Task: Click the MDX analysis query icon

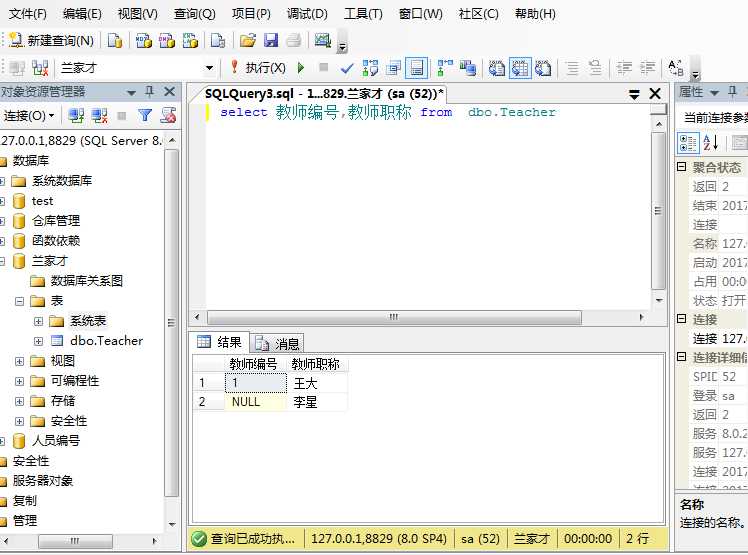Action: pyautogui.click(x=144, y=41)
